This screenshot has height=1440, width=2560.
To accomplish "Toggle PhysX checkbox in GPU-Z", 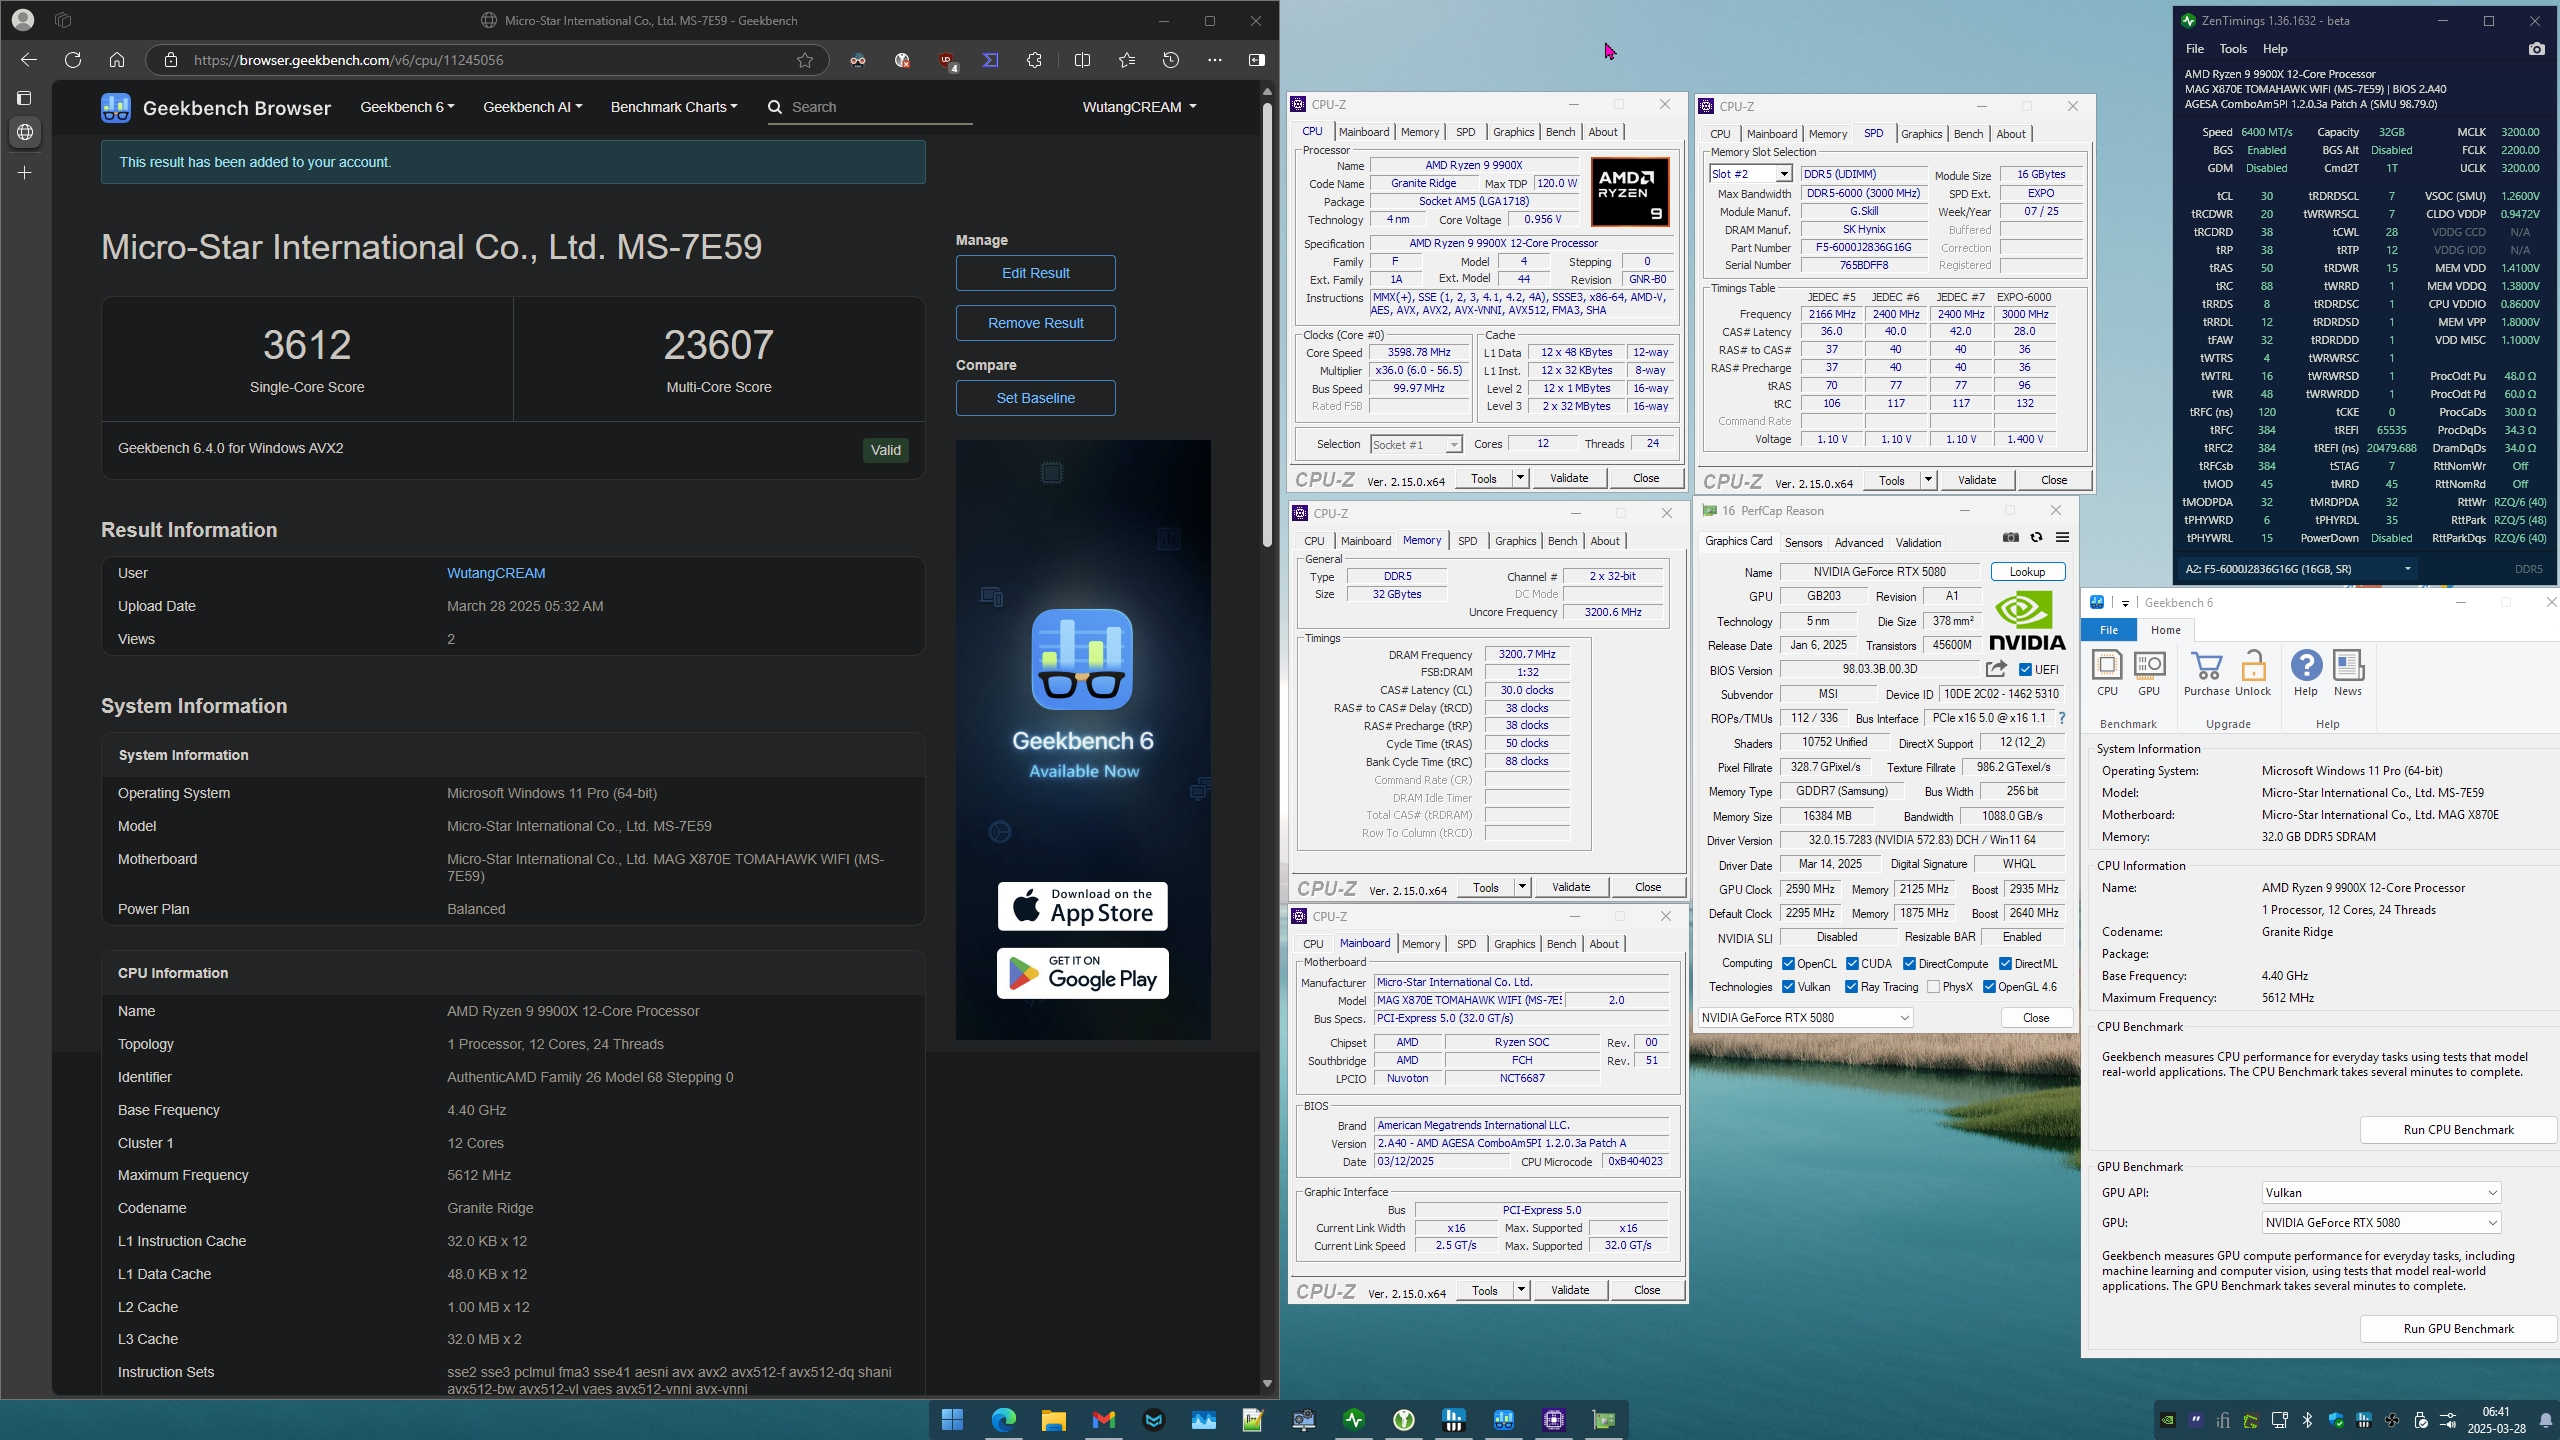I will click(x=1933, y=987).
